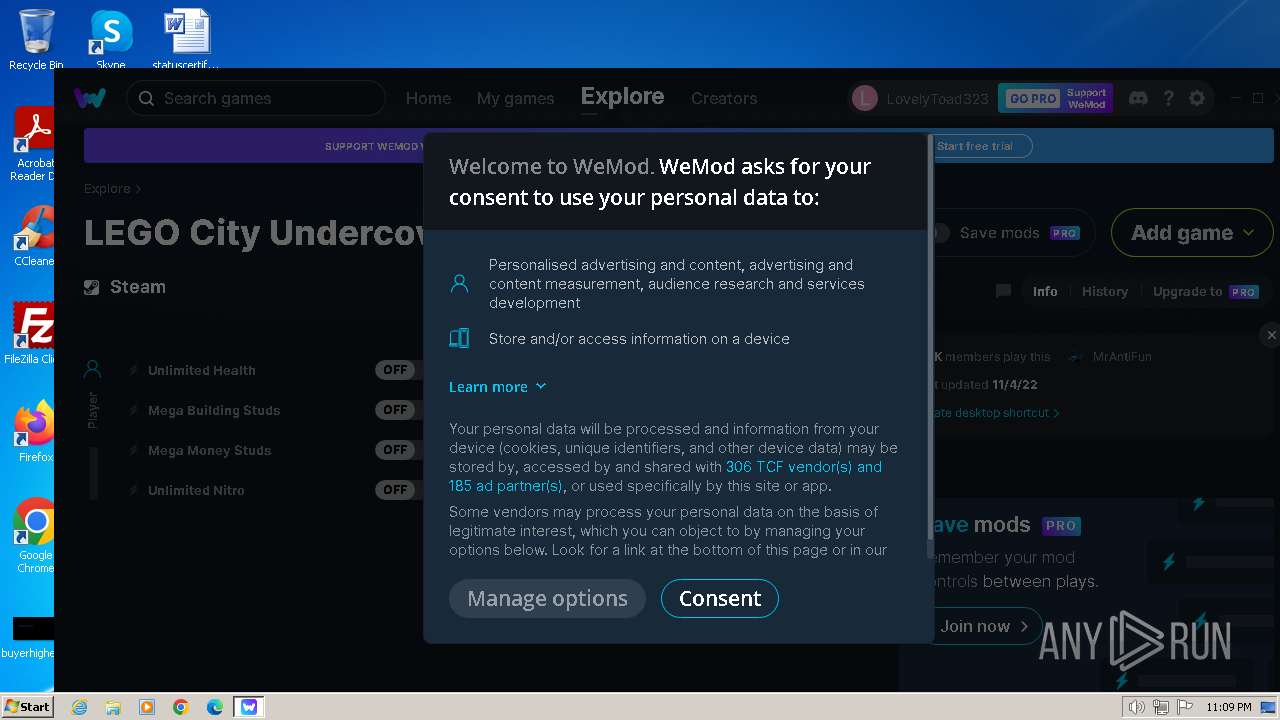This screenshot has height=720, width=1280.
Task: Click WeMod taskbar button
Action: click(x=248, y=707)
